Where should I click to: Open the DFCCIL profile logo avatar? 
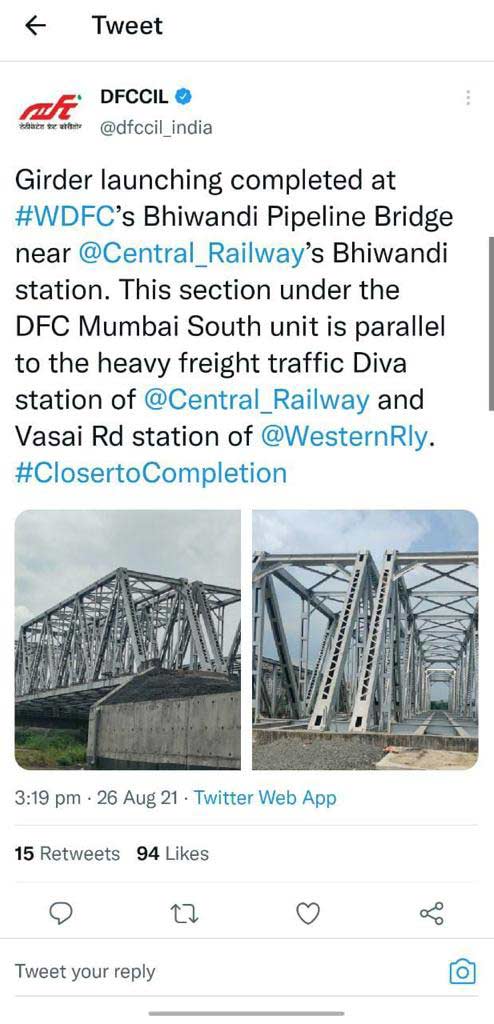coord(50,110)
